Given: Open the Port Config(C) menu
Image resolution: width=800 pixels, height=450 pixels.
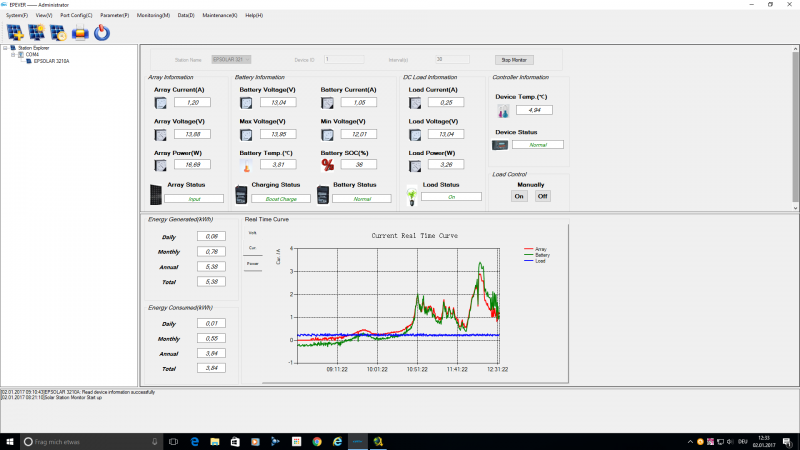Looking at the screenshot, I should click(x=76, y=15).
